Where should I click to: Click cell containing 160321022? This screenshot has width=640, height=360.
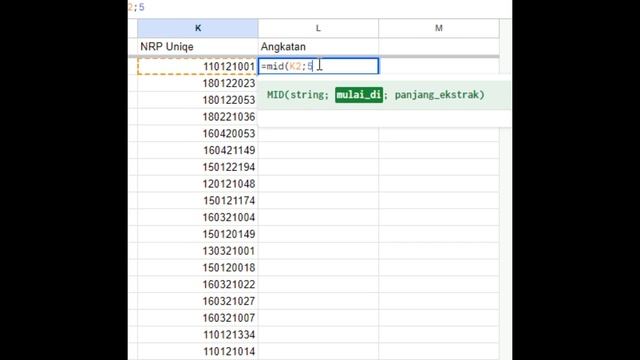[198, 284]
